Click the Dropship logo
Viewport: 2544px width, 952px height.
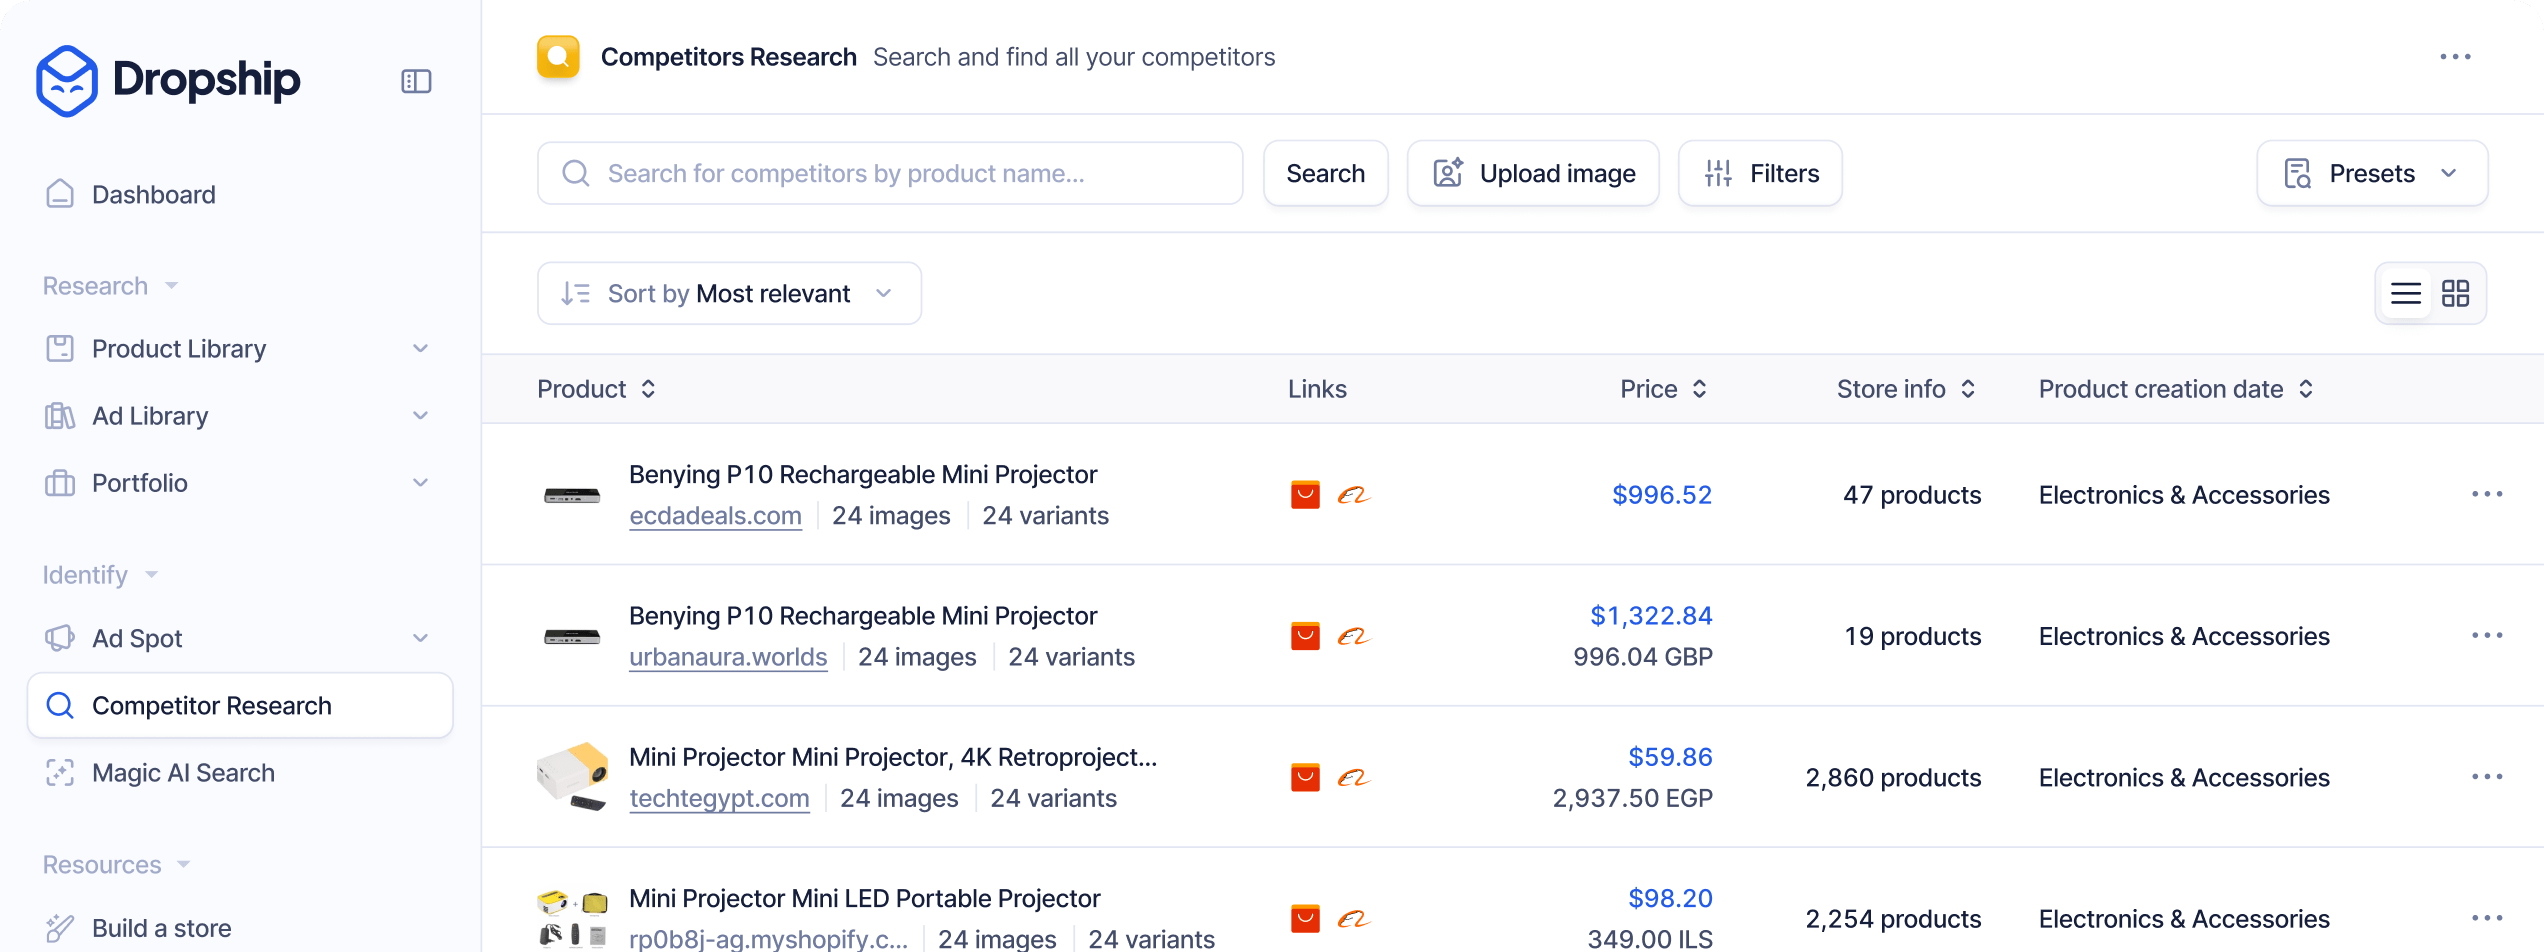tap(168, 80)
